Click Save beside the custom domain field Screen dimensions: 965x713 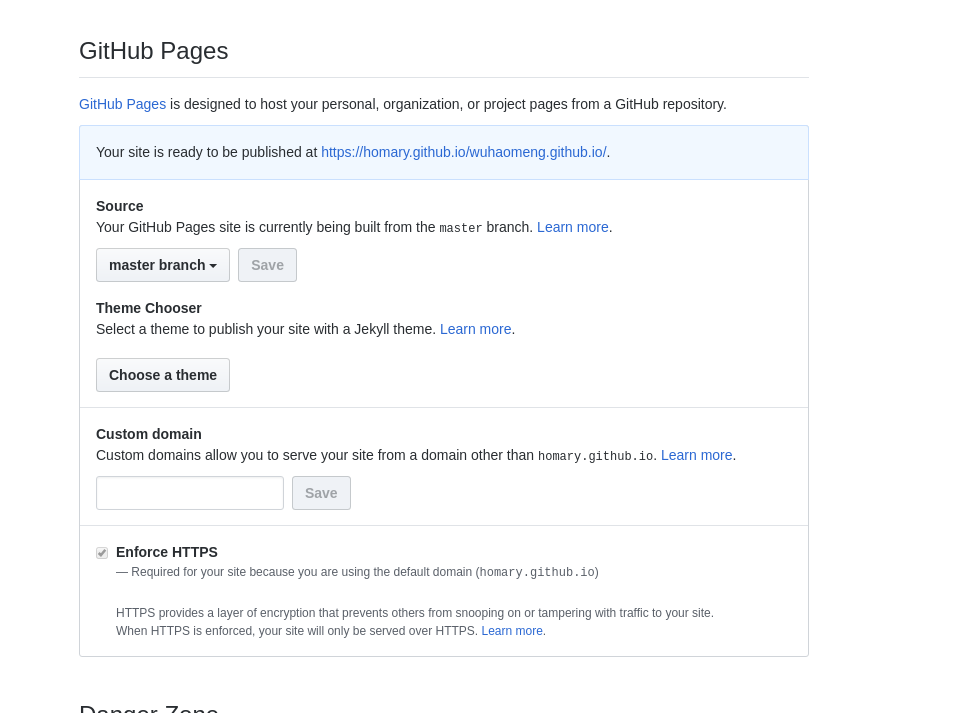tap(321, 493)
